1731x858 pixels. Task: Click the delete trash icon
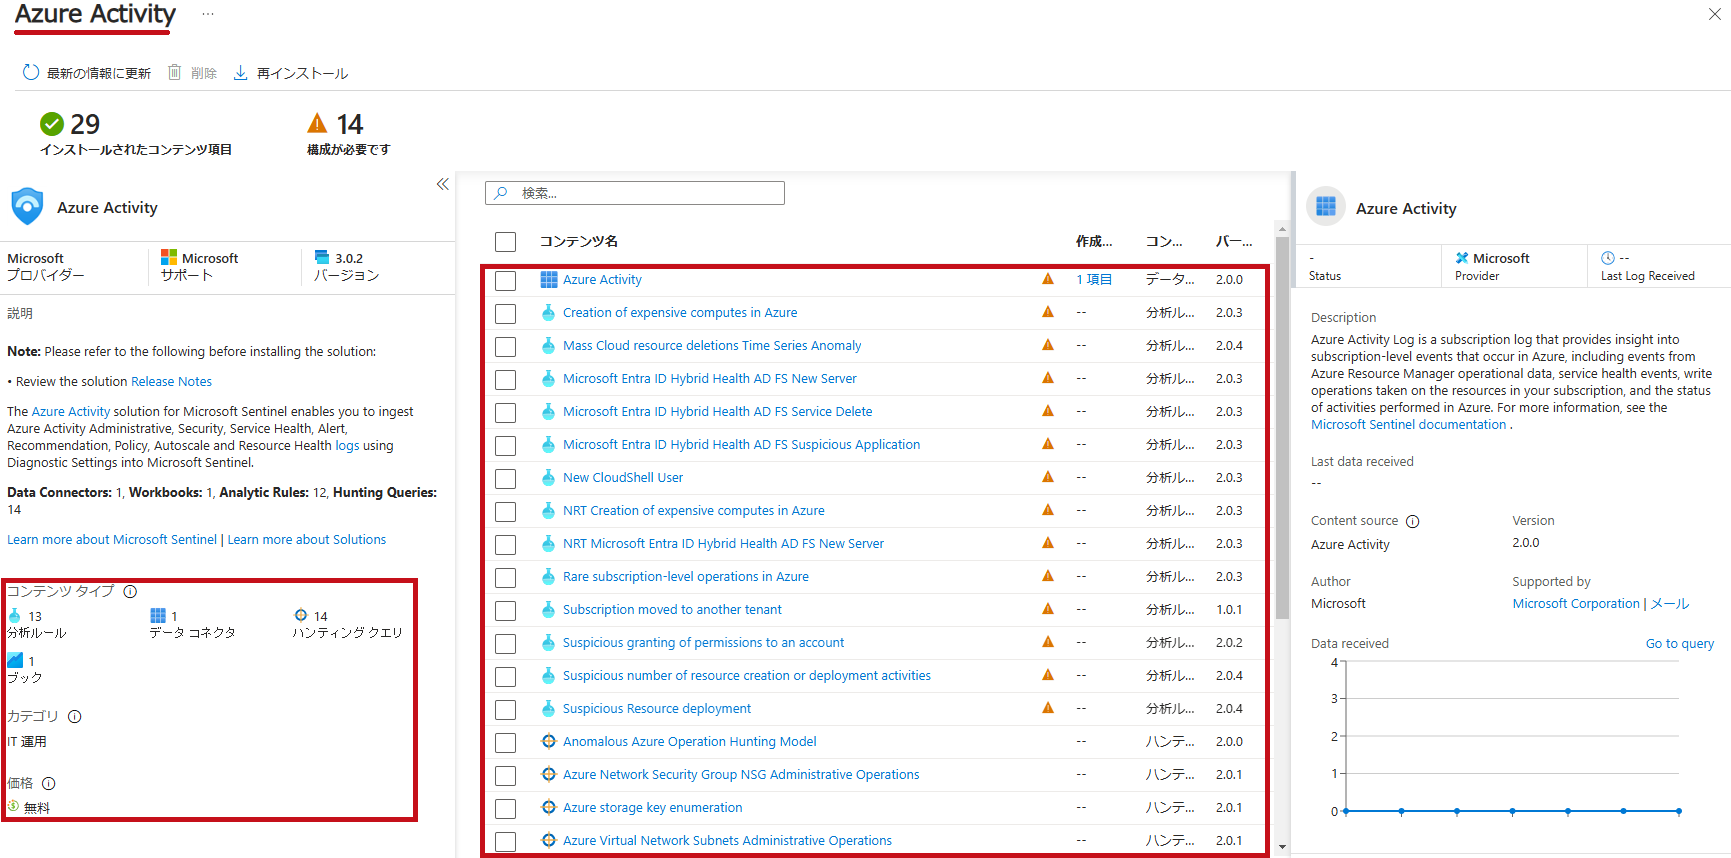click(x=175, y=73)
